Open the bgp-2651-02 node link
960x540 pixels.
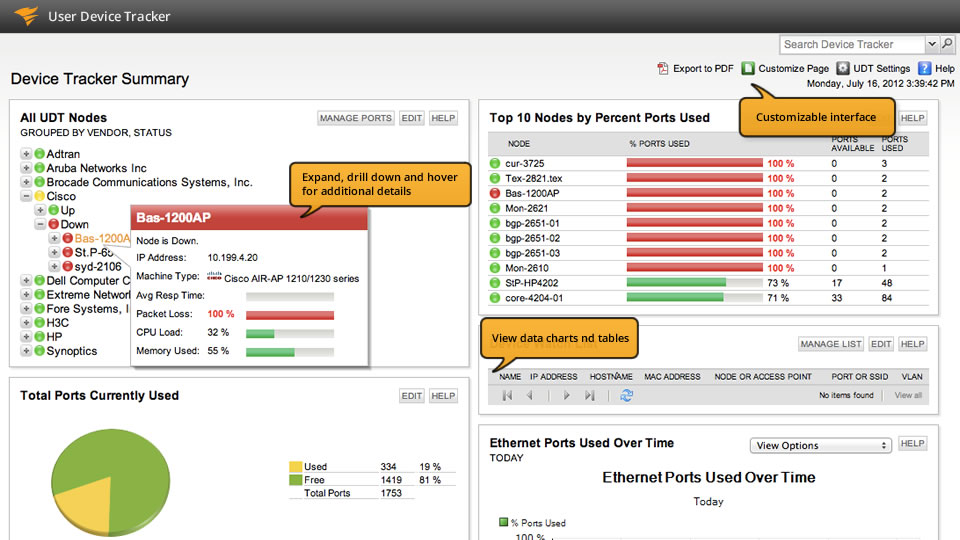pyautogui.click(x=532, y=238)
